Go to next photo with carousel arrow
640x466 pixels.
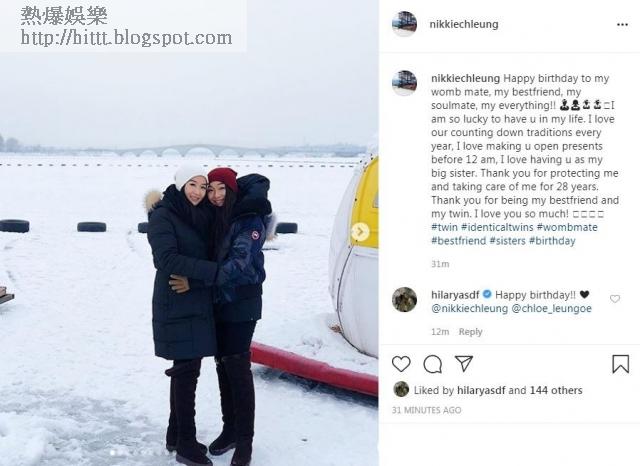tap(360, 231)
